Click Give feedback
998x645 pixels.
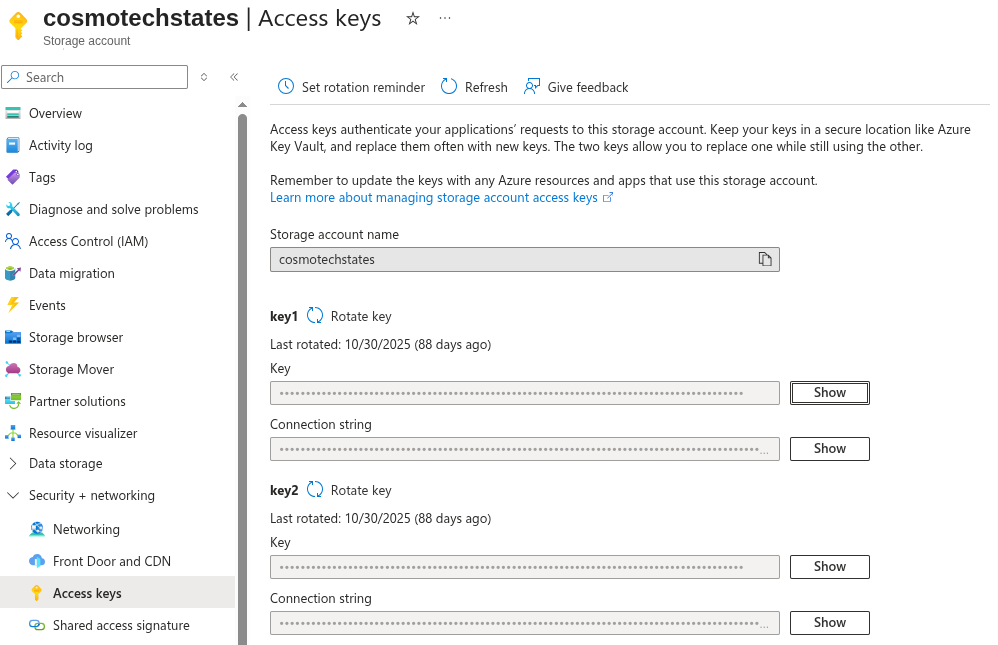point(576,87)
